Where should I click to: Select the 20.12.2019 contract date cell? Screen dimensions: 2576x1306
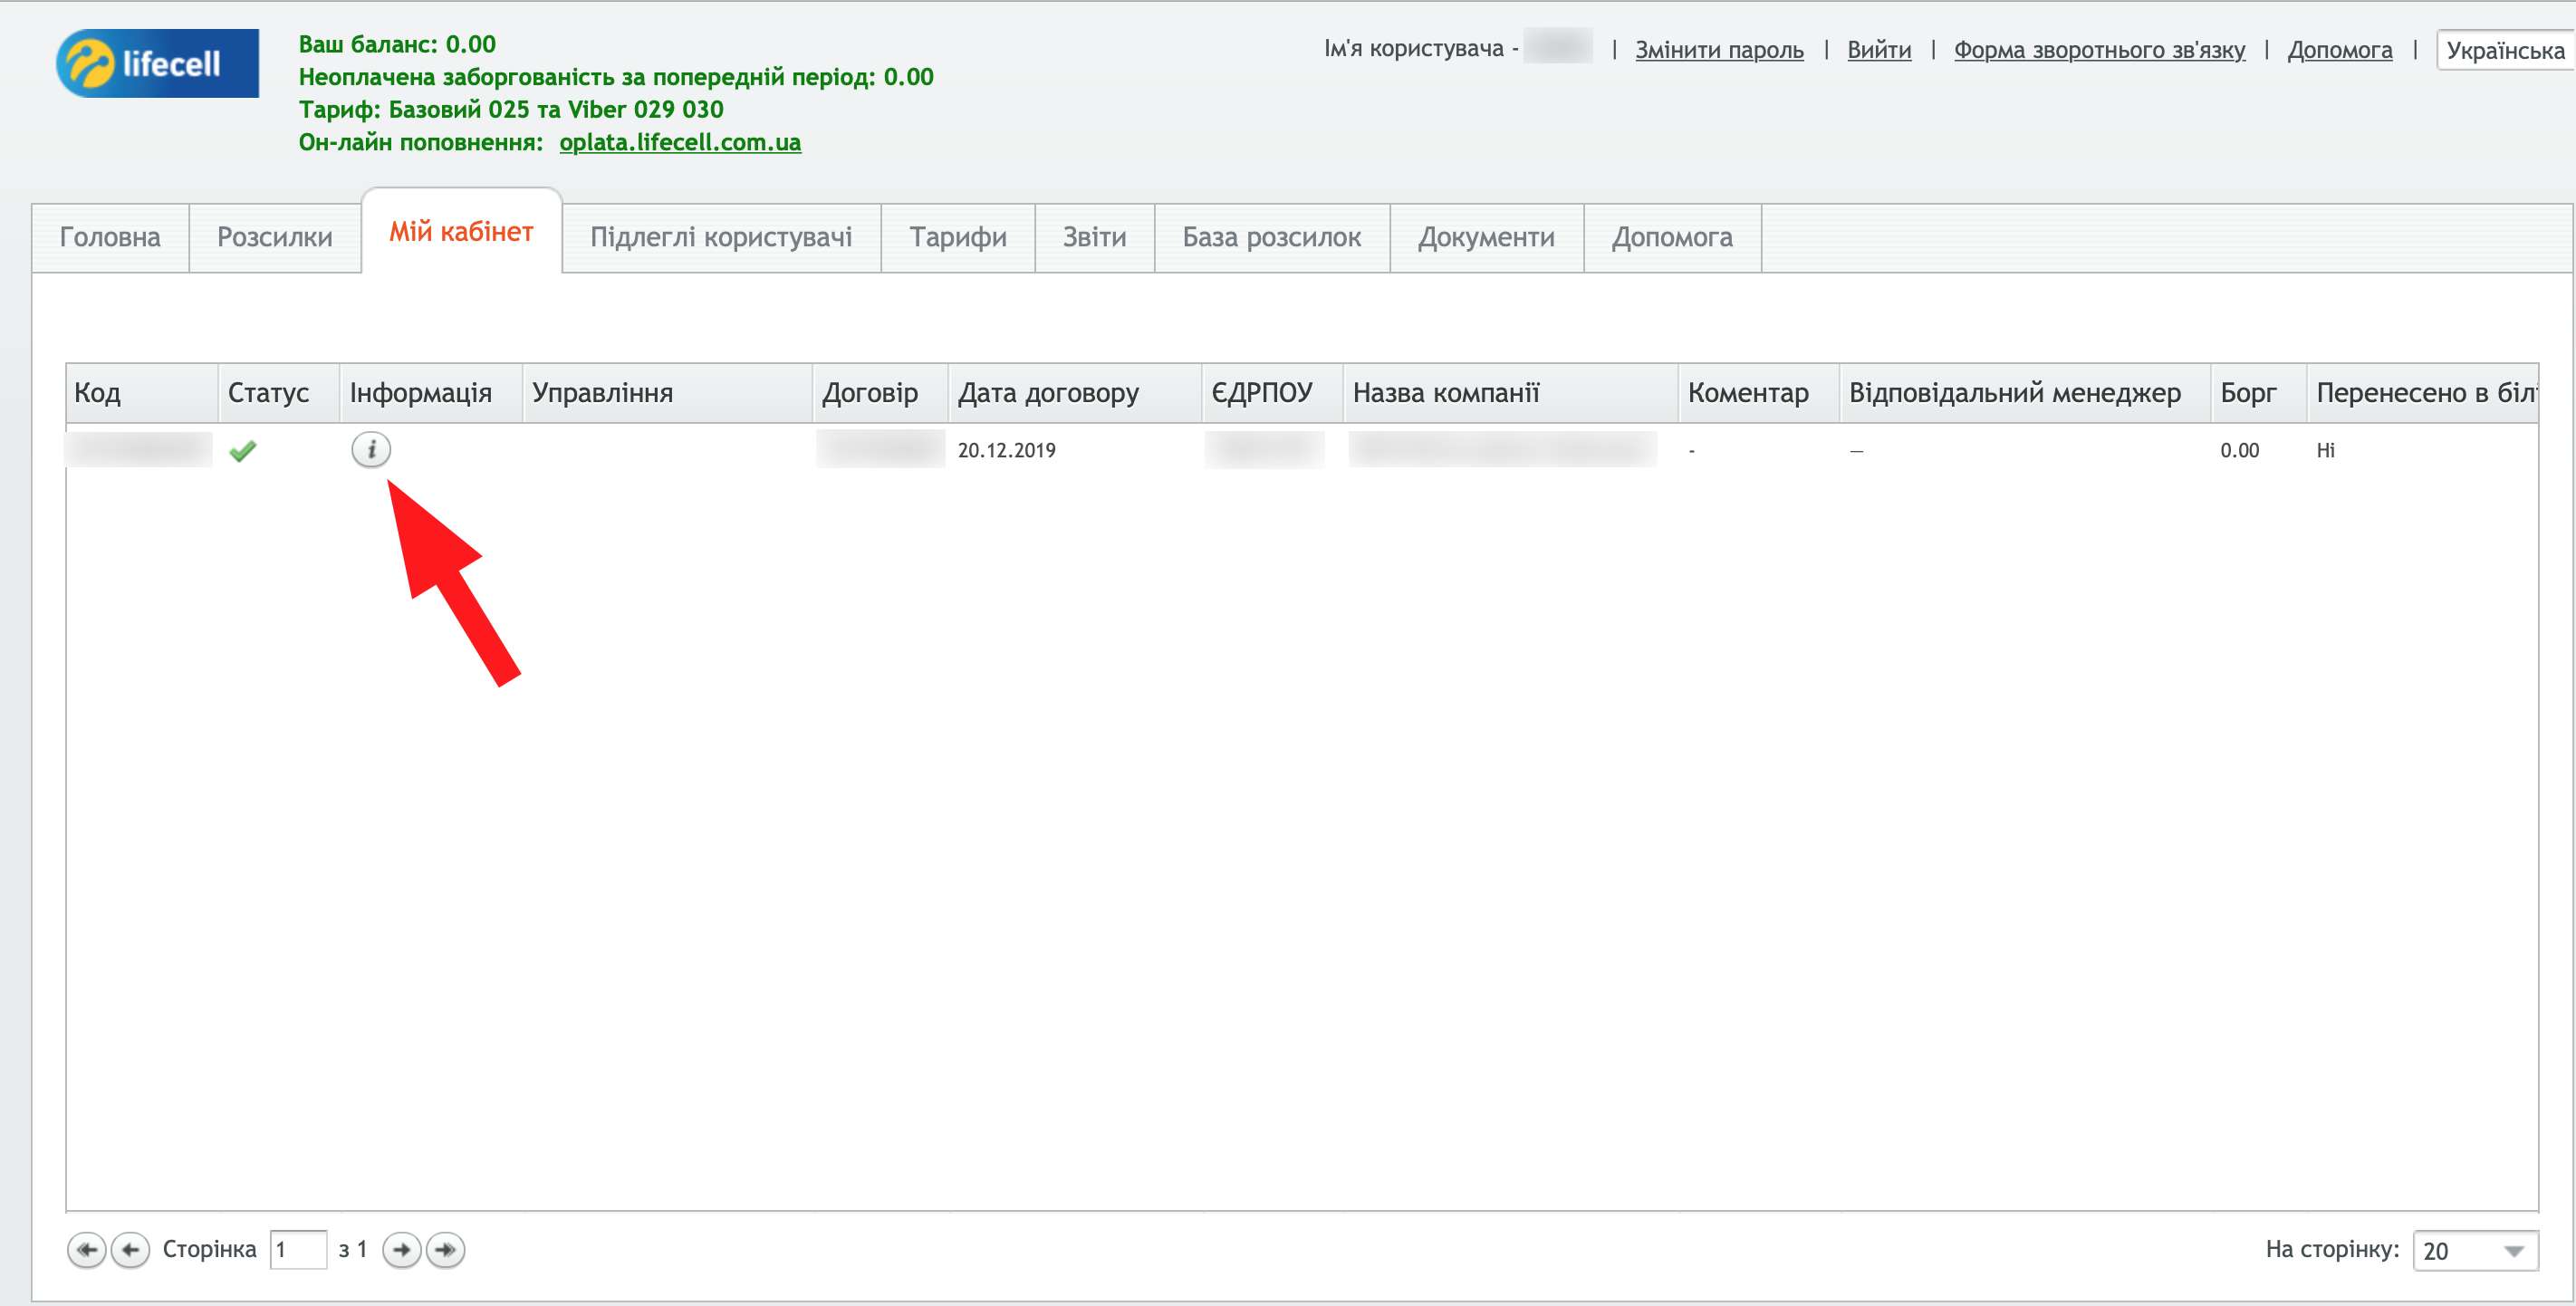click(1006, 451)
